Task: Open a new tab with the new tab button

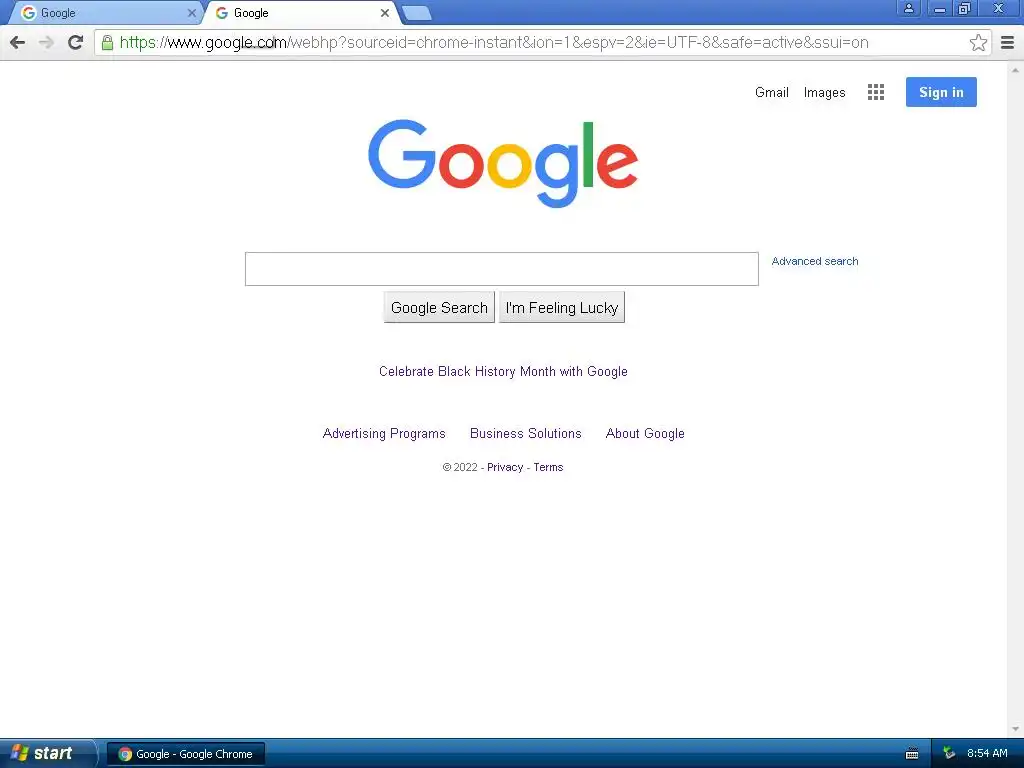Action: point(416,12)
